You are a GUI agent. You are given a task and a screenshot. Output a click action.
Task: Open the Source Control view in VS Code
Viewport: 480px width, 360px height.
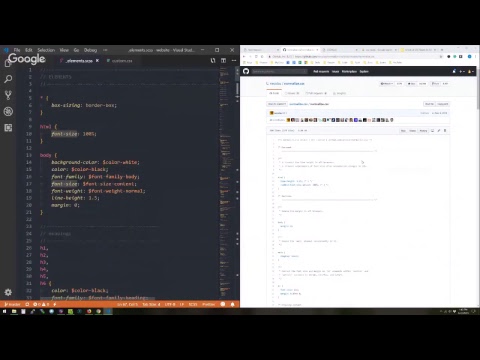(x=8, y=95)
